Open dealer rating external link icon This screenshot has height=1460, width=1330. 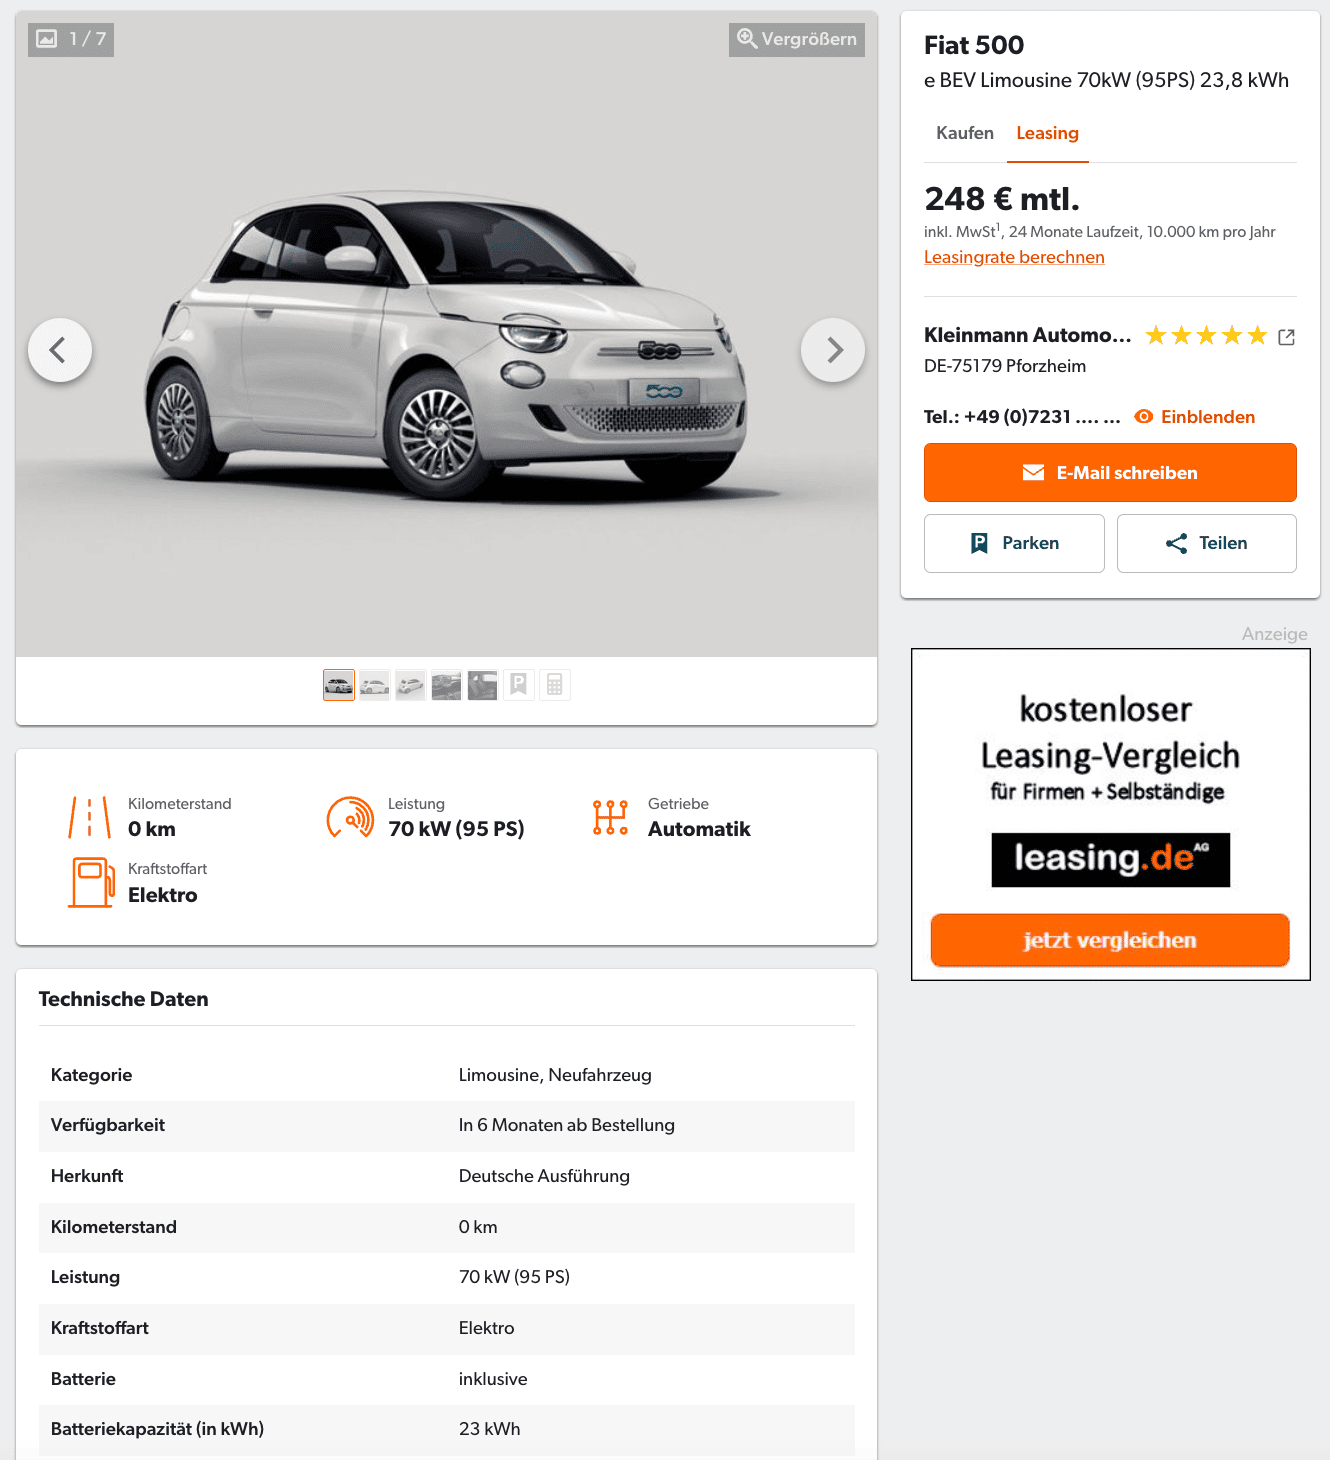[x=1287, y=337]
